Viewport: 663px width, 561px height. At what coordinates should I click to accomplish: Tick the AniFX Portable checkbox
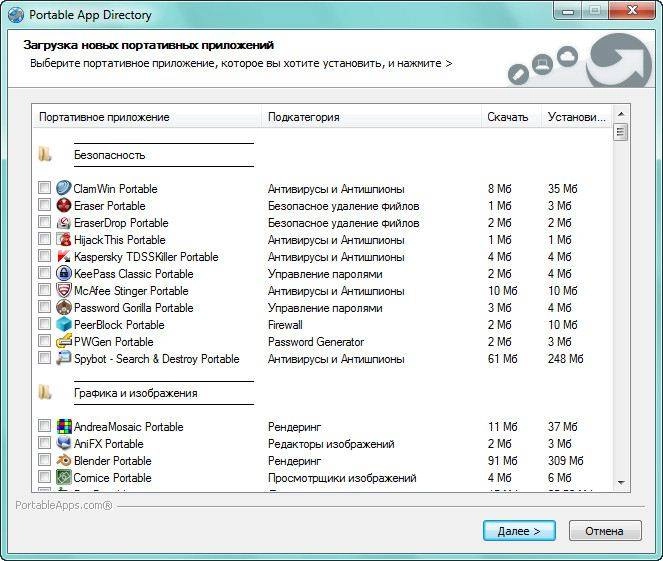coord(44,442)
